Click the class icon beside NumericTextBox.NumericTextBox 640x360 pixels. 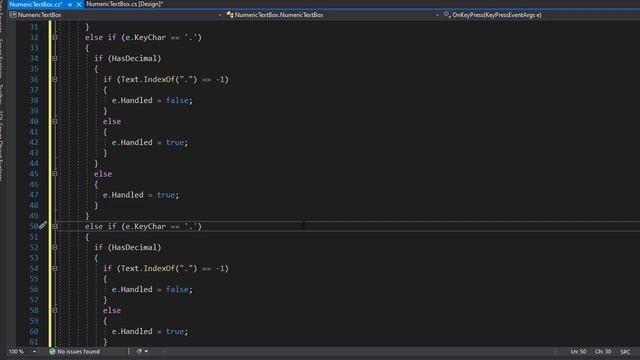(230, 15)
